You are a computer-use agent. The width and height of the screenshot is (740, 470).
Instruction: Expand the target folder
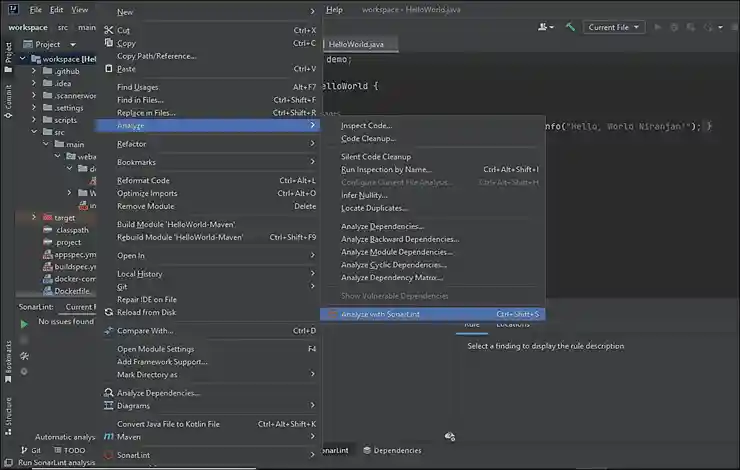[34, 218]
